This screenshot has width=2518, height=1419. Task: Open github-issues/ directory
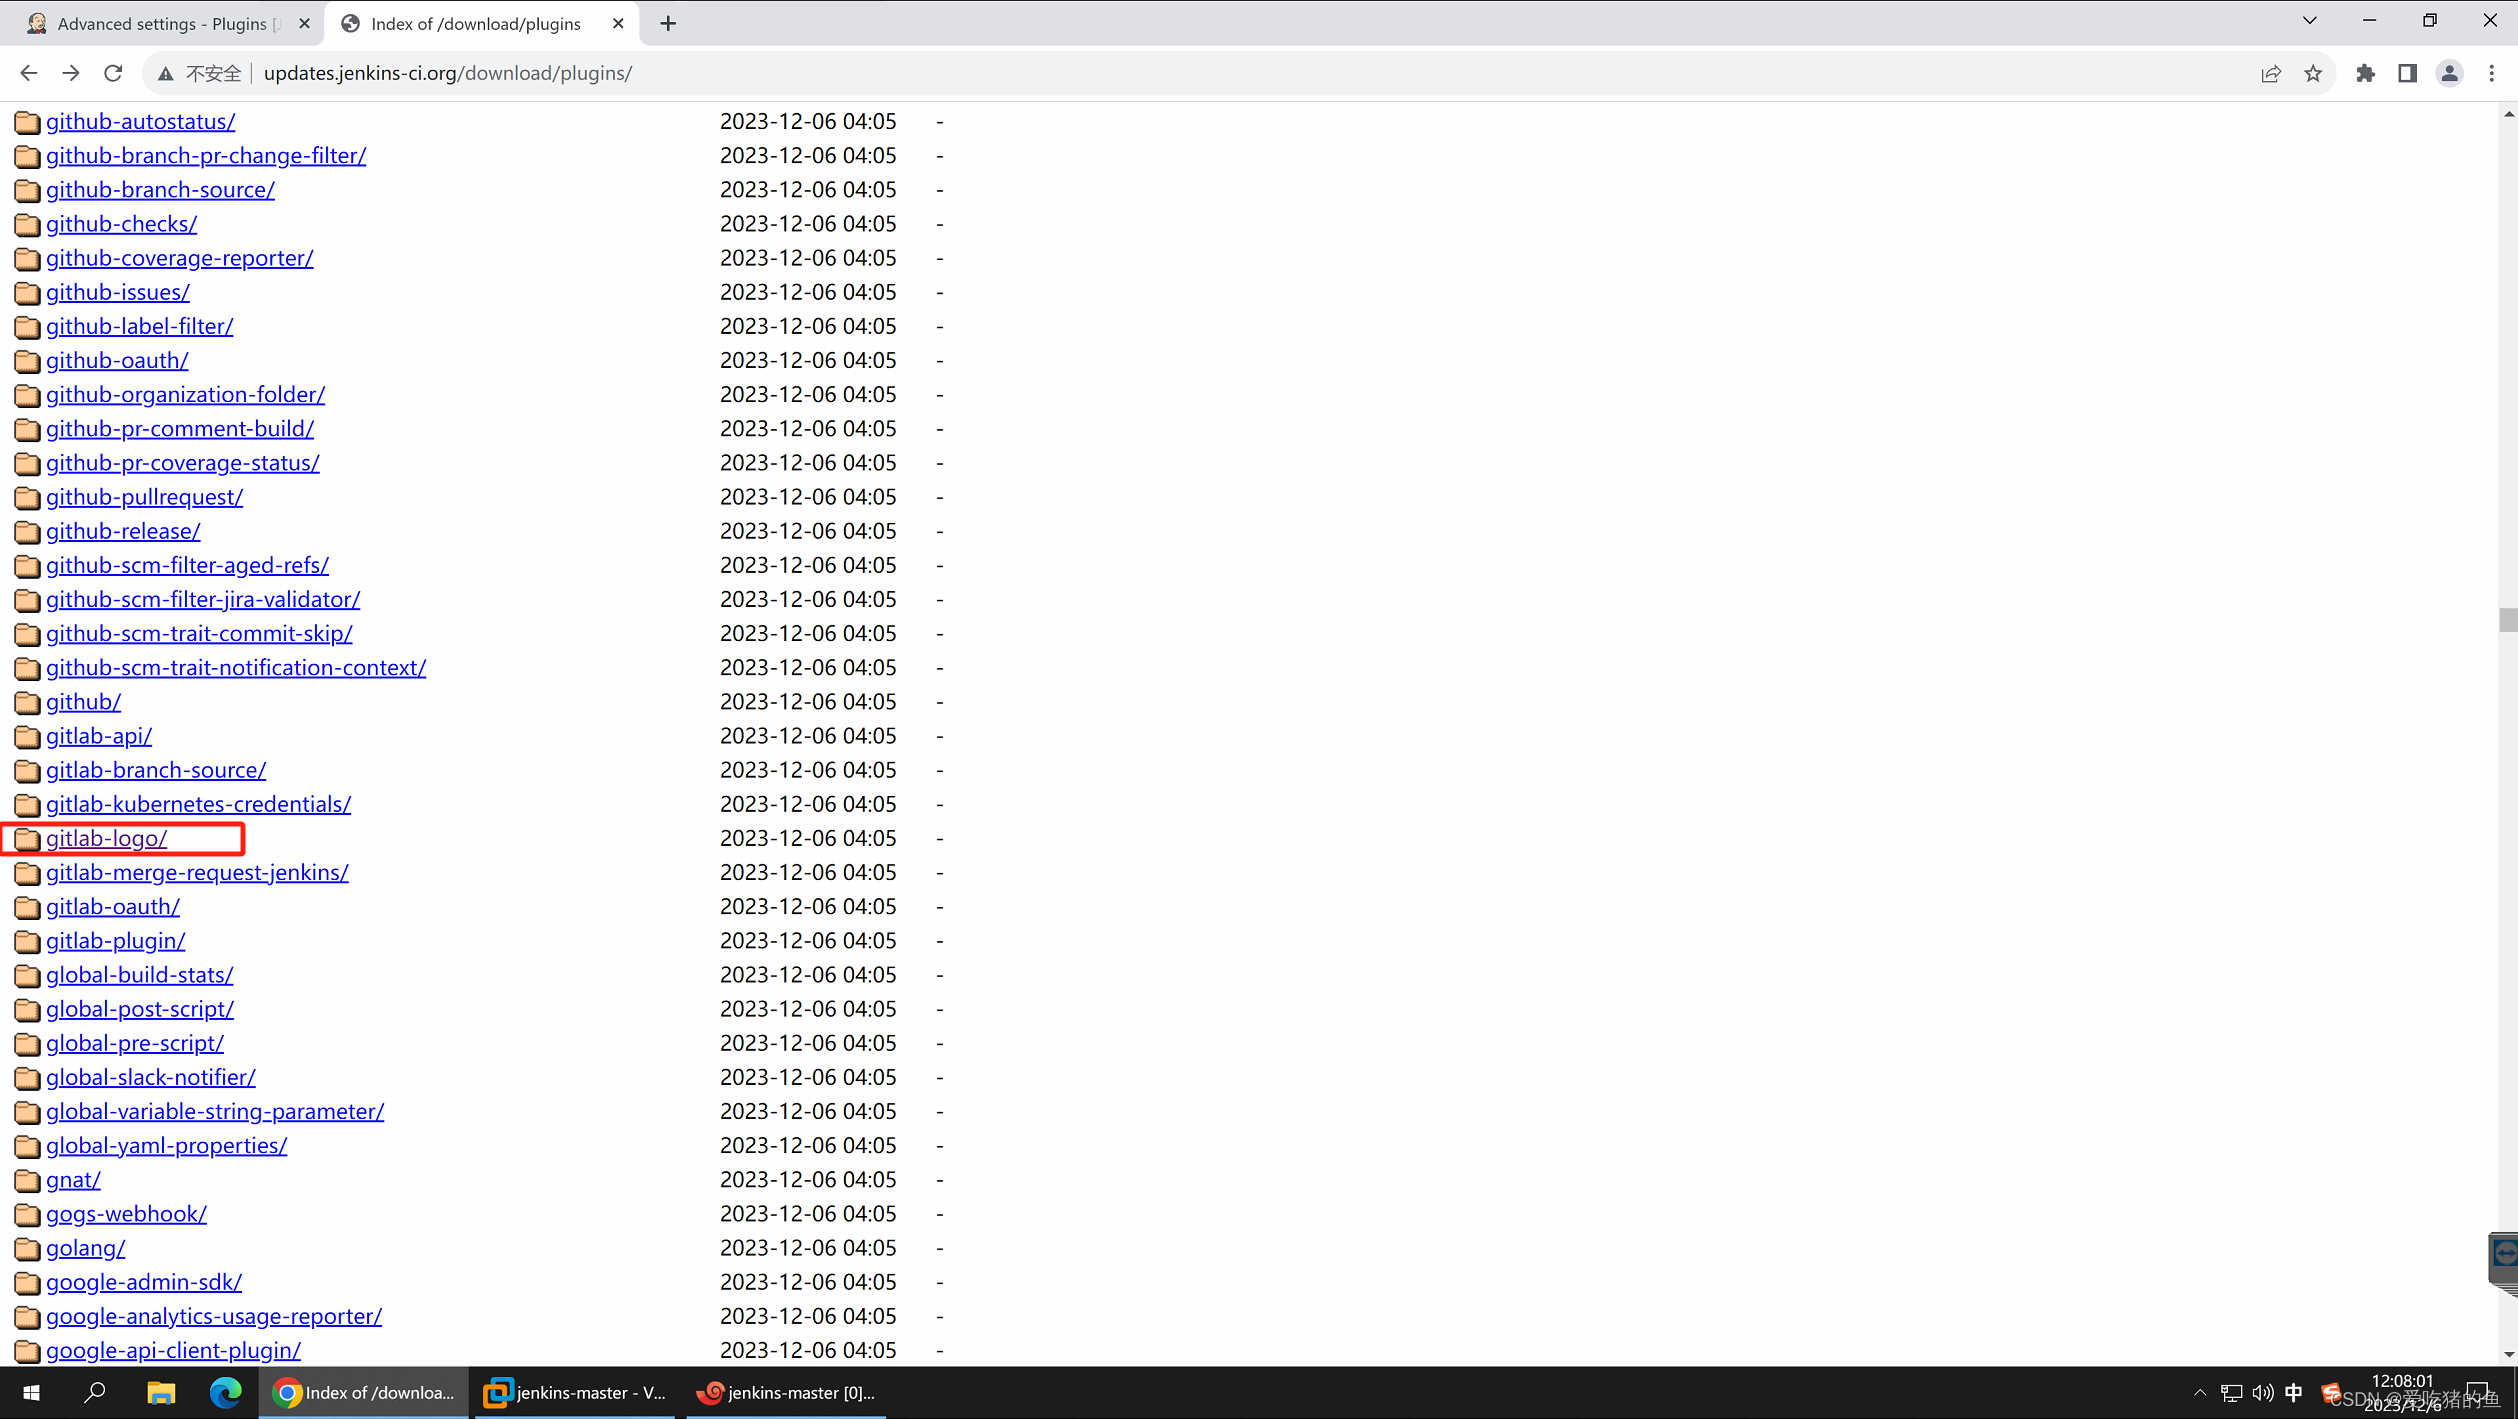pyautogui.click(x=118, y=291)
